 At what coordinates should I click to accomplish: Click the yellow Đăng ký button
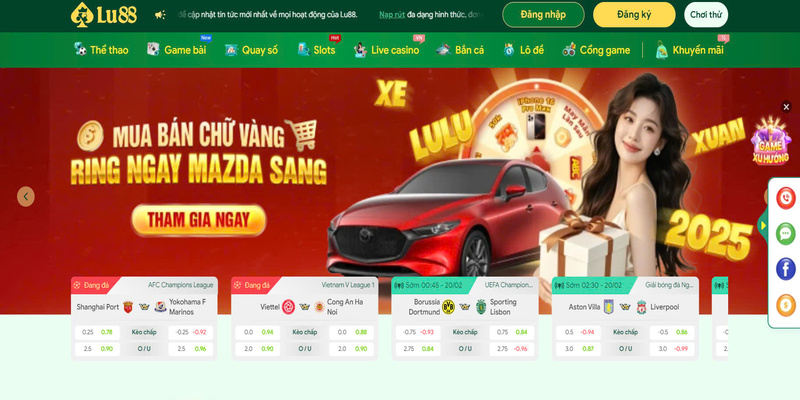[634, 15]
